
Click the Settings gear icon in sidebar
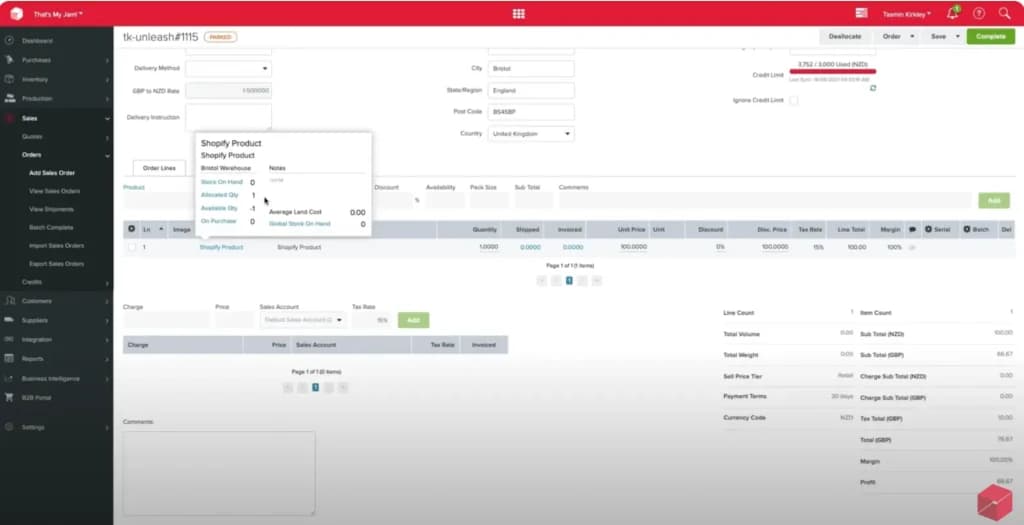(9, 427)
